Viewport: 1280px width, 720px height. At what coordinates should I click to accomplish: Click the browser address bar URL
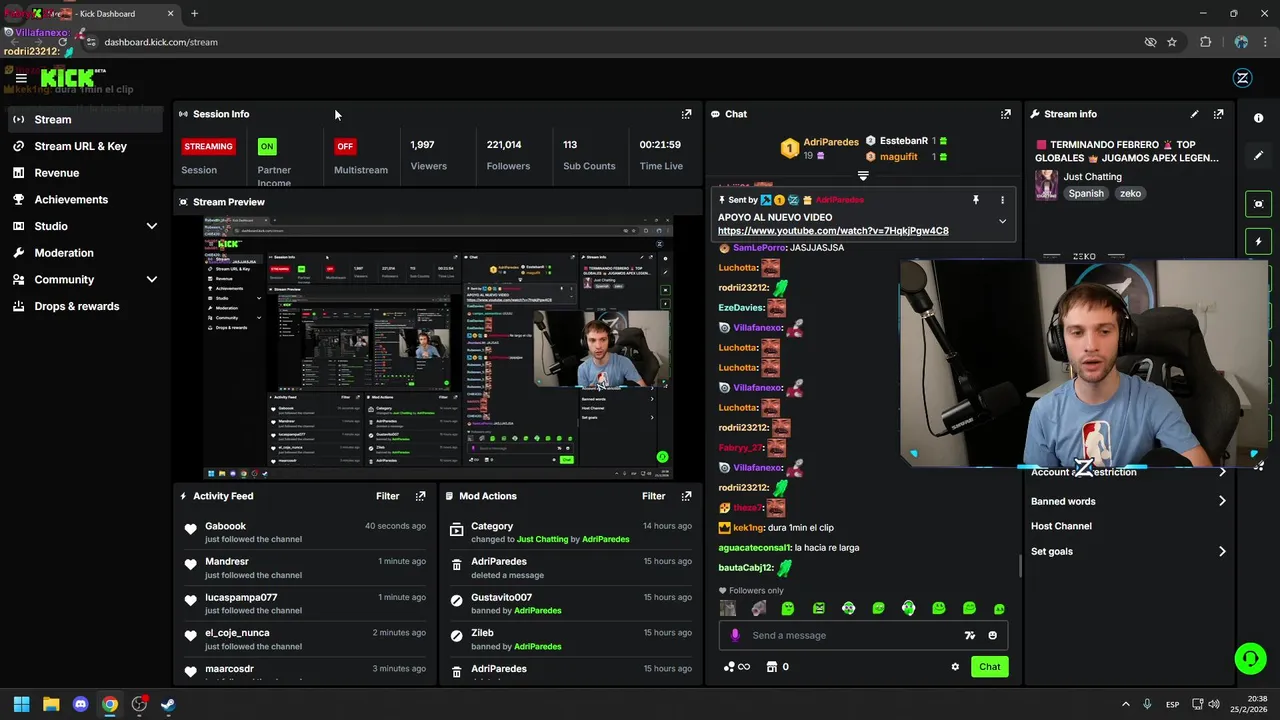click(x=161, y=42)
